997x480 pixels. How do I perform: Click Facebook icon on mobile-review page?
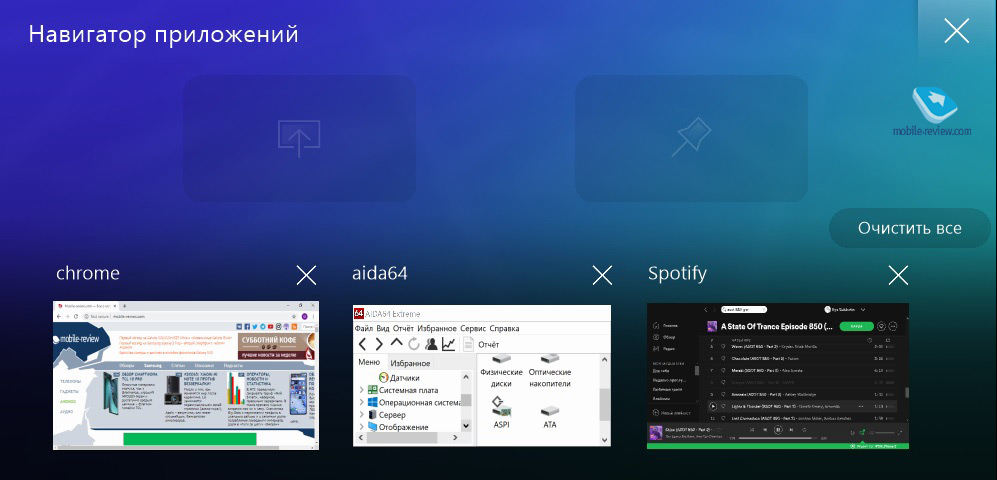[247, 327]
